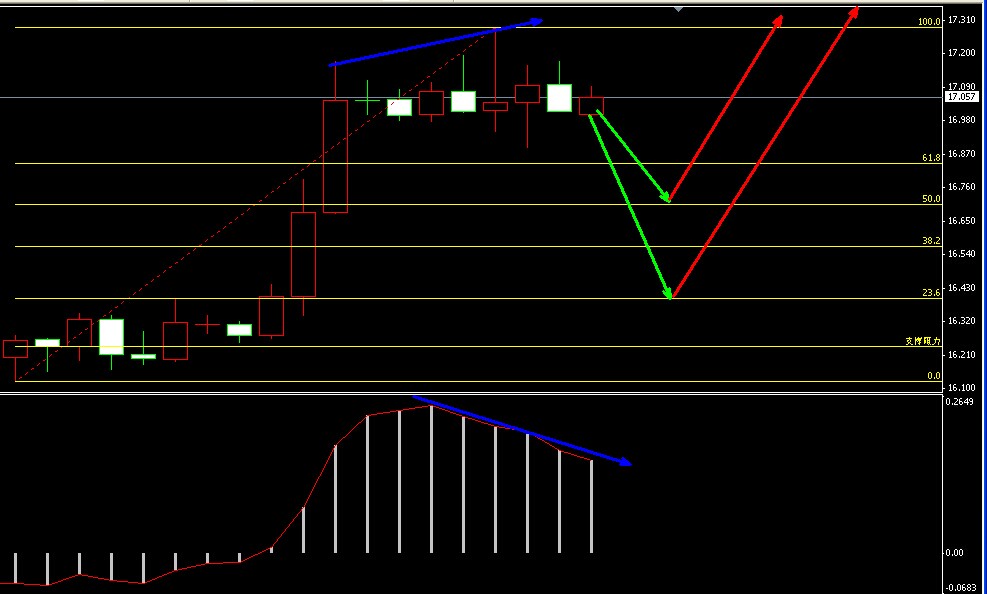Image resolution: width=987 pixels, height=594 pixels.
Task: Select the 61.8 Fibonacci level label
Action: pyautogui.click(x=930, y=158)
